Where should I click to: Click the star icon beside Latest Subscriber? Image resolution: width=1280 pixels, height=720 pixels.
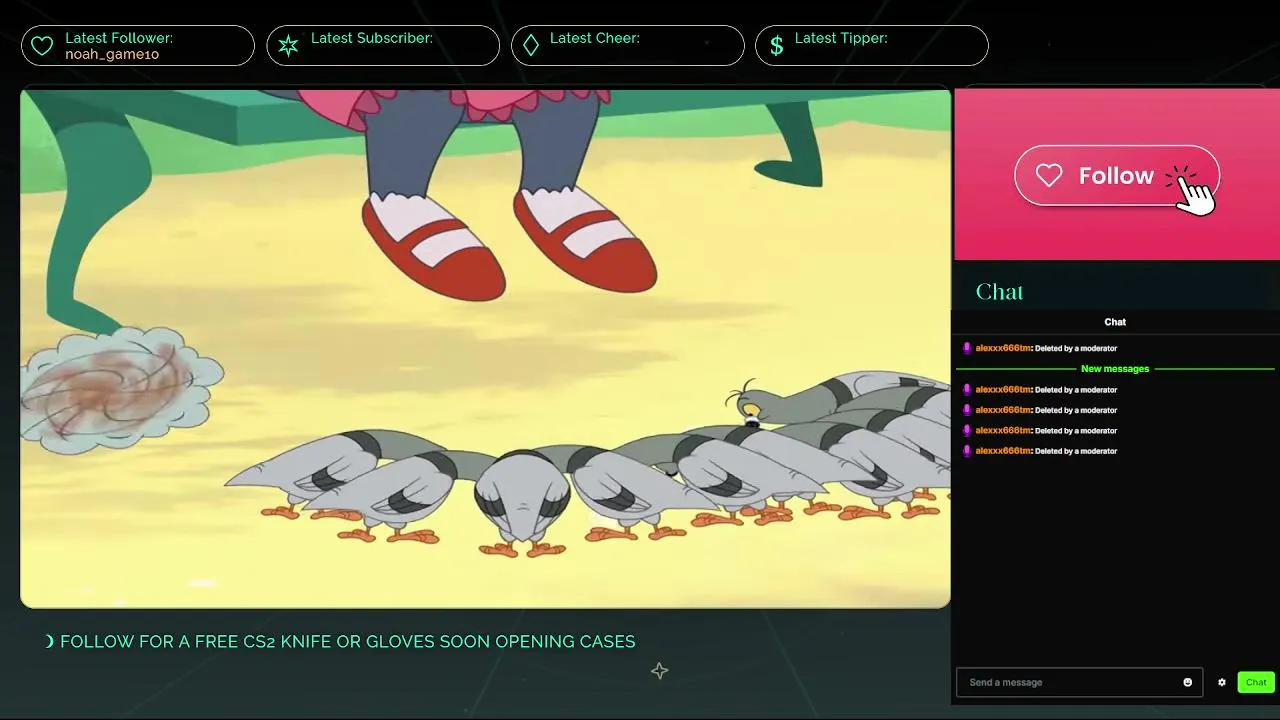288,46
